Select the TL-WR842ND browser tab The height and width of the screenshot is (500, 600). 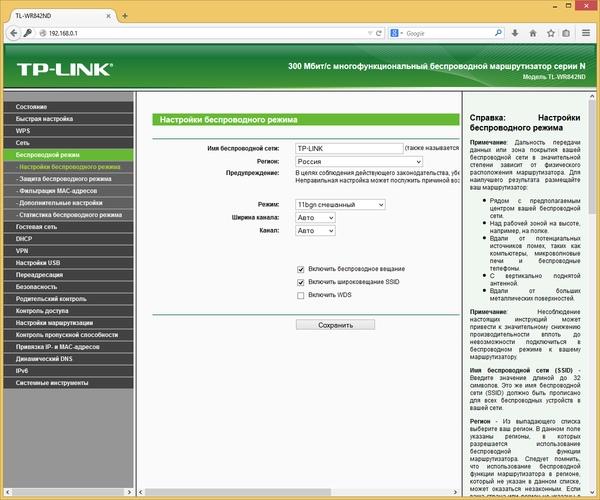(63, 16)
